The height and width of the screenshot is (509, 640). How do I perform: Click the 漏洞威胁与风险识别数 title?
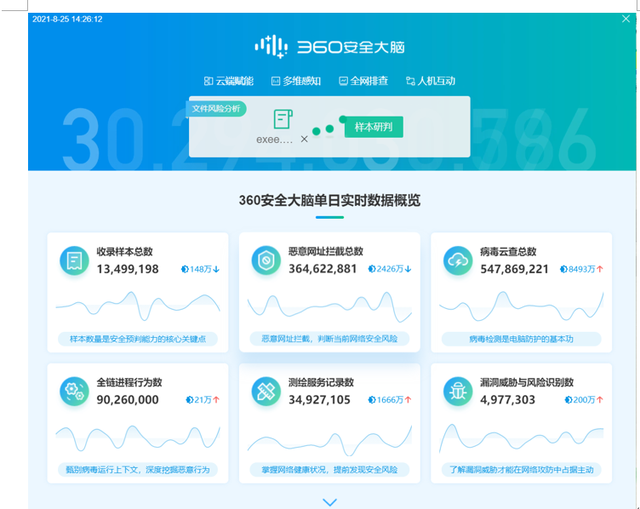[x=527, y=382]
